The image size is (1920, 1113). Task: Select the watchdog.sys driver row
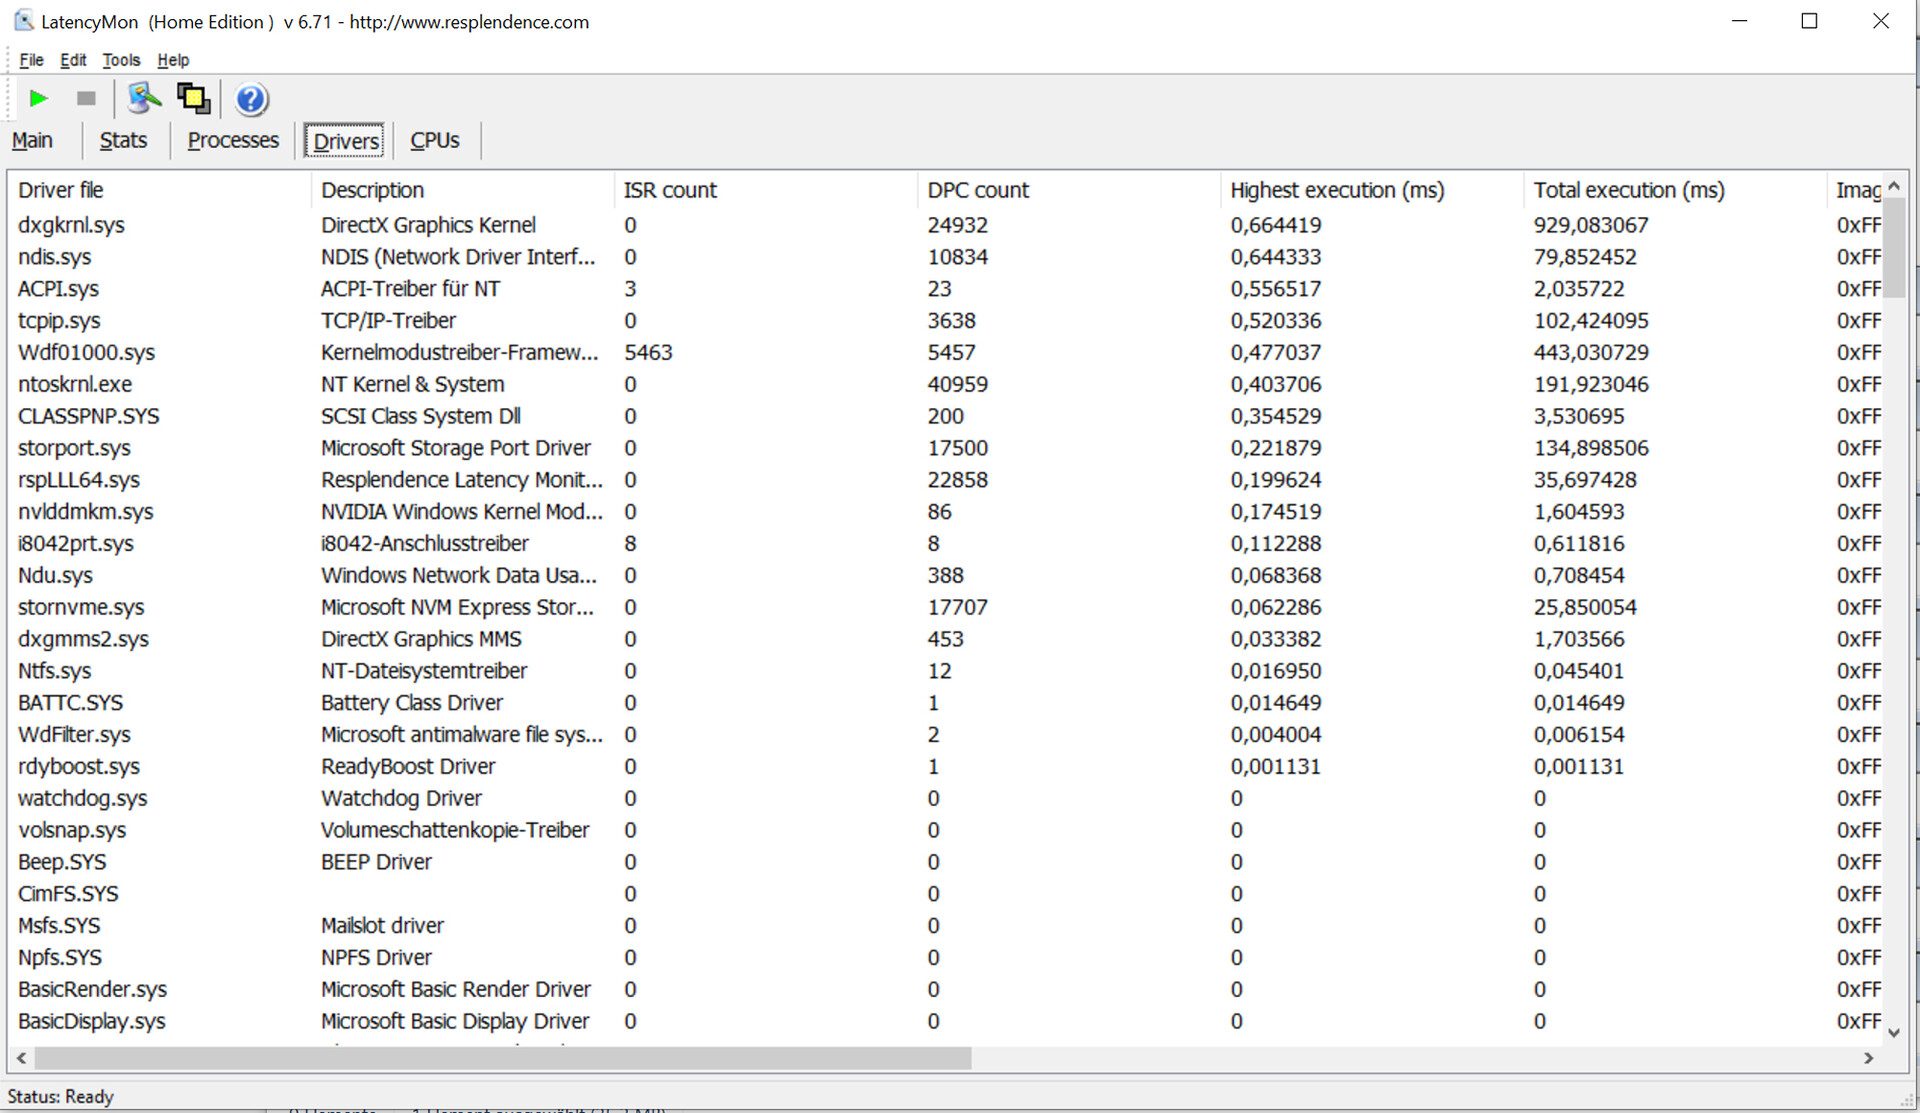coord(946,799)
